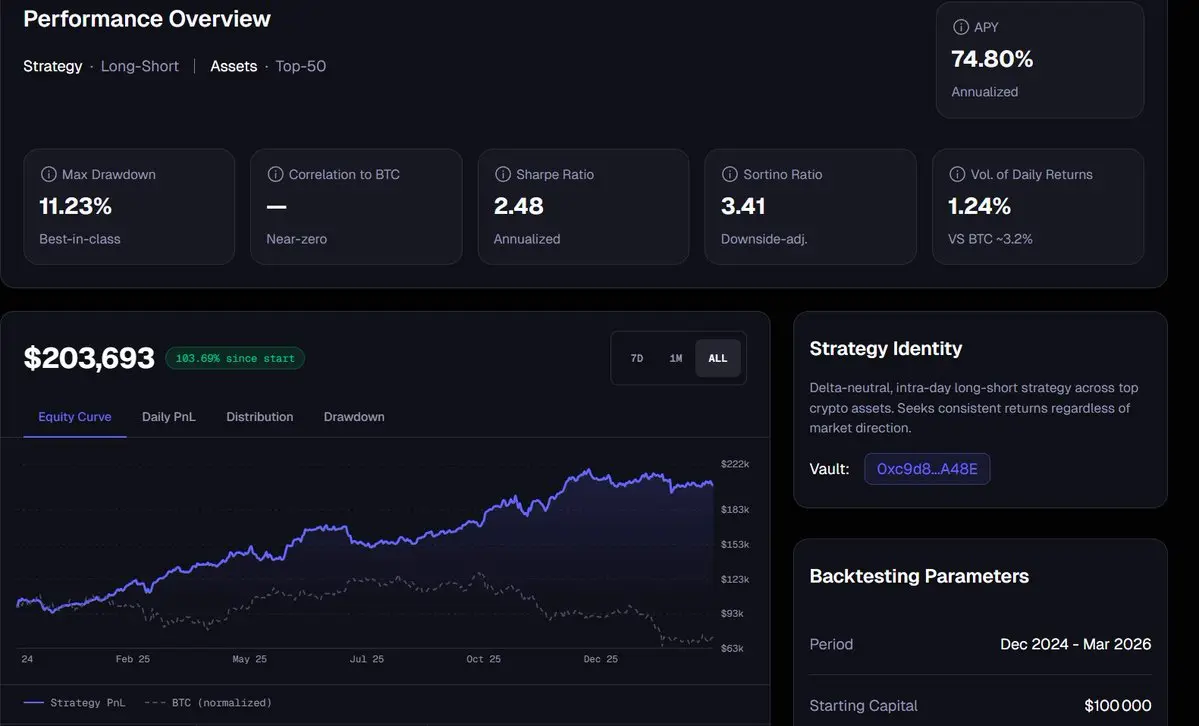The image size is (1199, 726).
Task: Click the Sharpe Ratio 2.48 card
Action: tap(583, 207)
